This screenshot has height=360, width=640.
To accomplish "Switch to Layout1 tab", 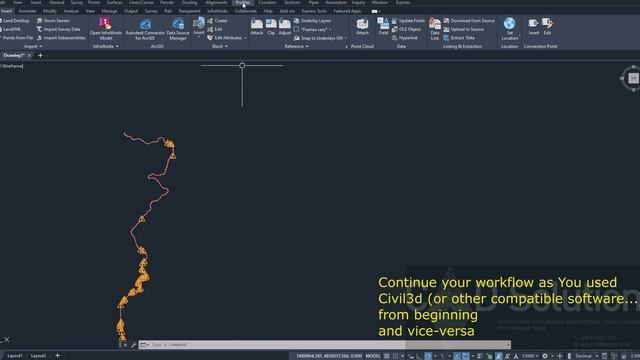I will [x=15, y=356].
